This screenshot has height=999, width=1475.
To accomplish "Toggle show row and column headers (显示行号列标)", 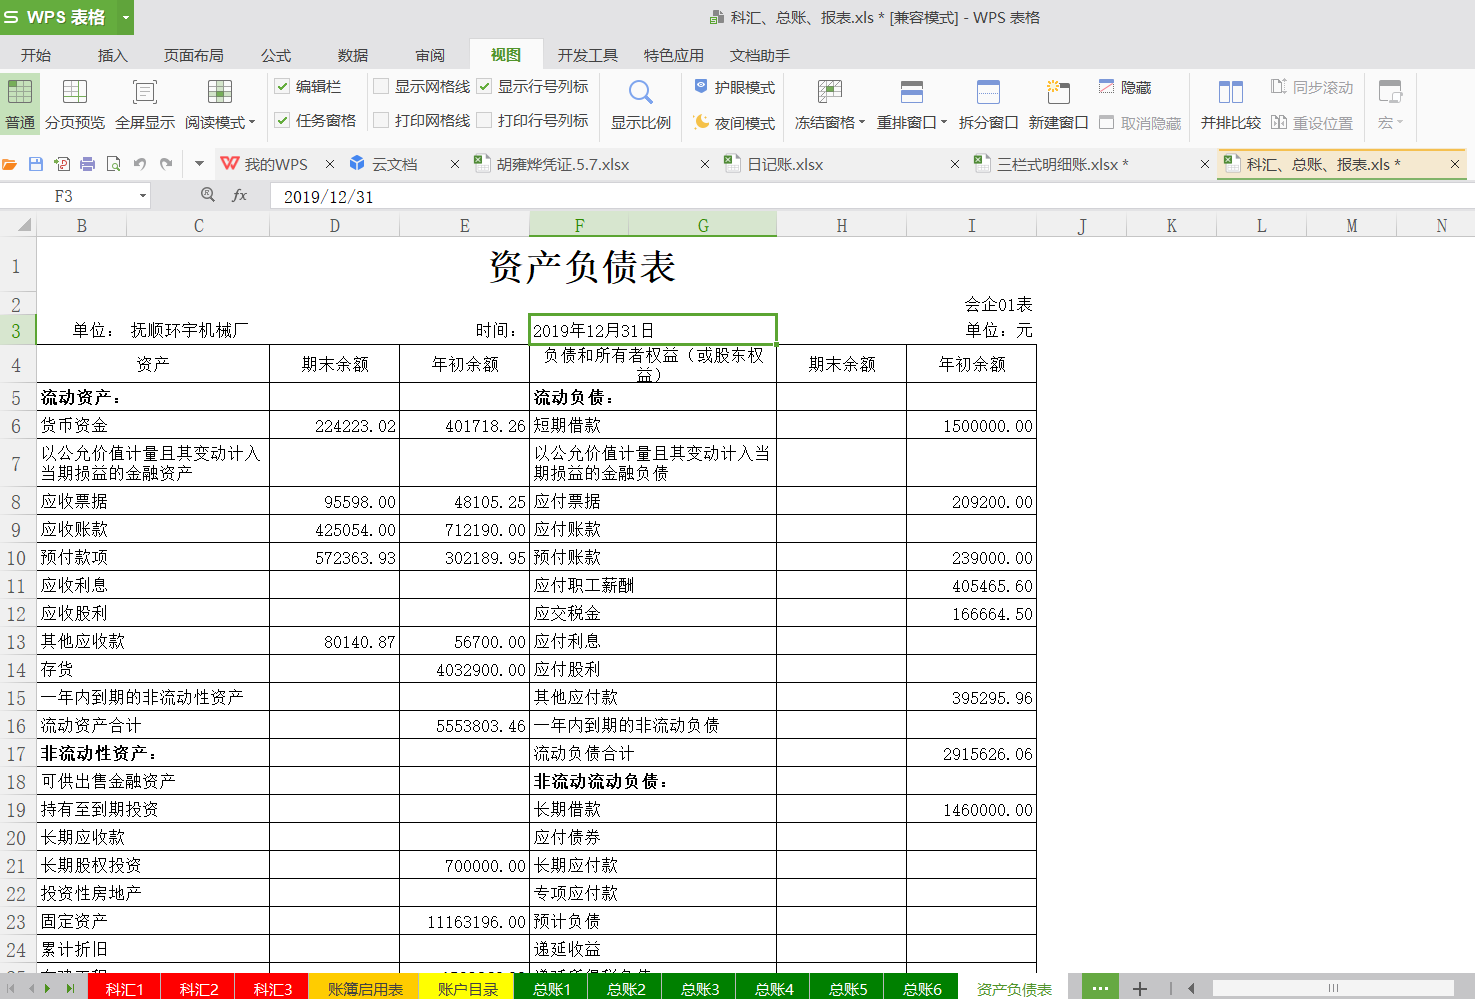I will [x=485, y=87].
